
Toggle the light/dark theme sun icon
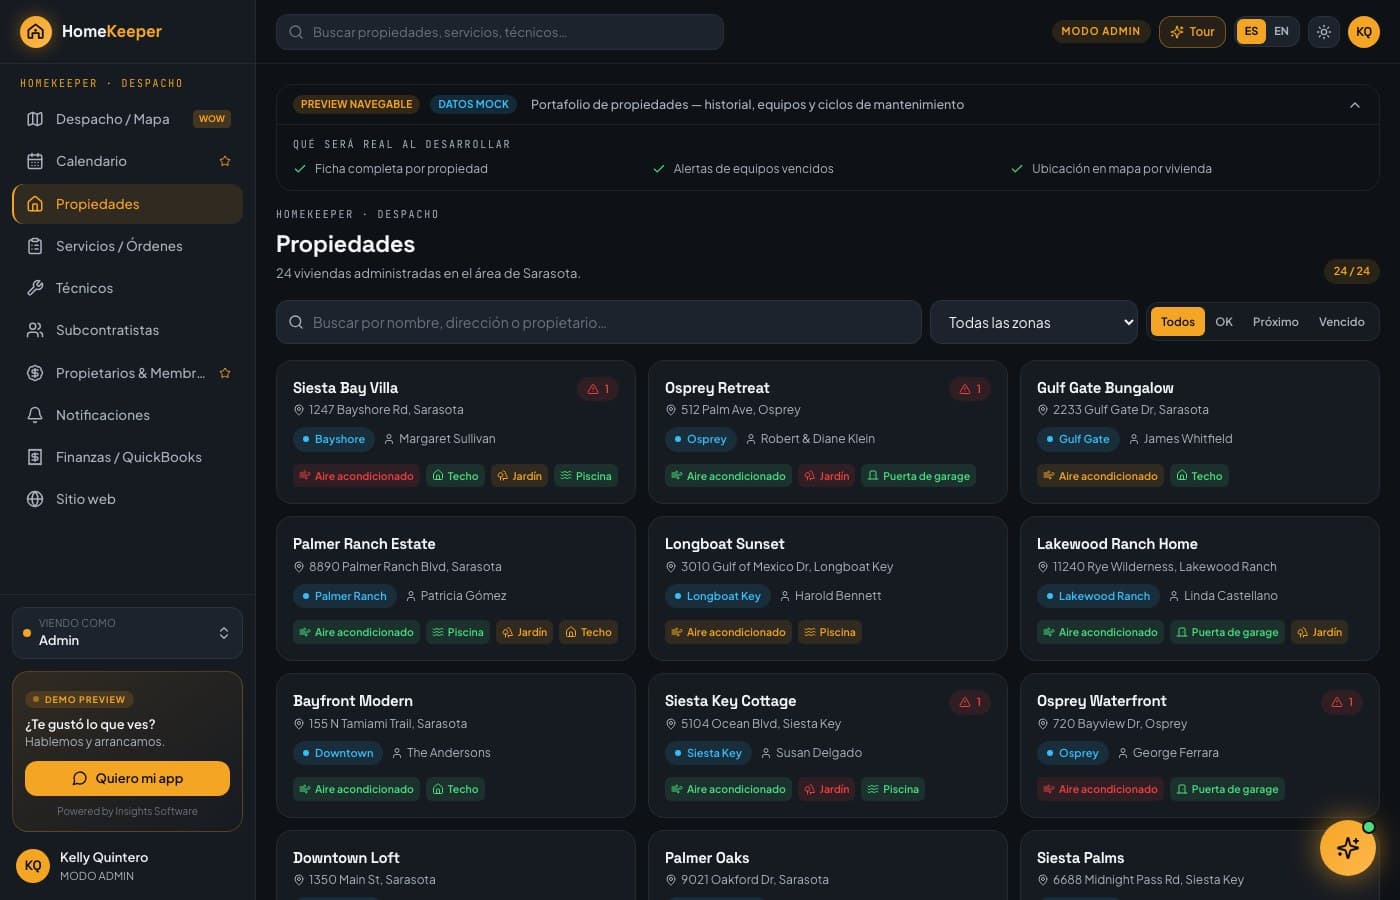click(x=1324, y=32)
